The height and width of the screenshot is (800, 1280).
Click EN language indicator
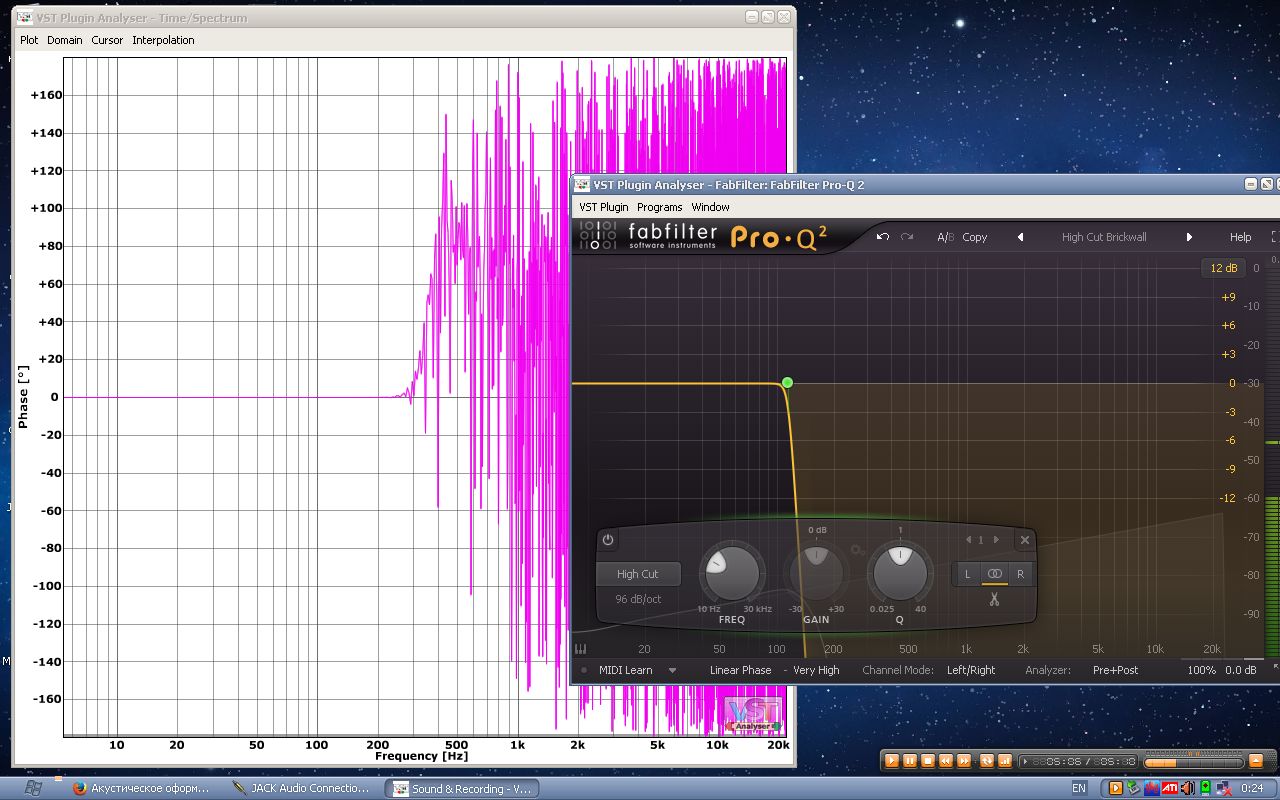coord(1079,788)
